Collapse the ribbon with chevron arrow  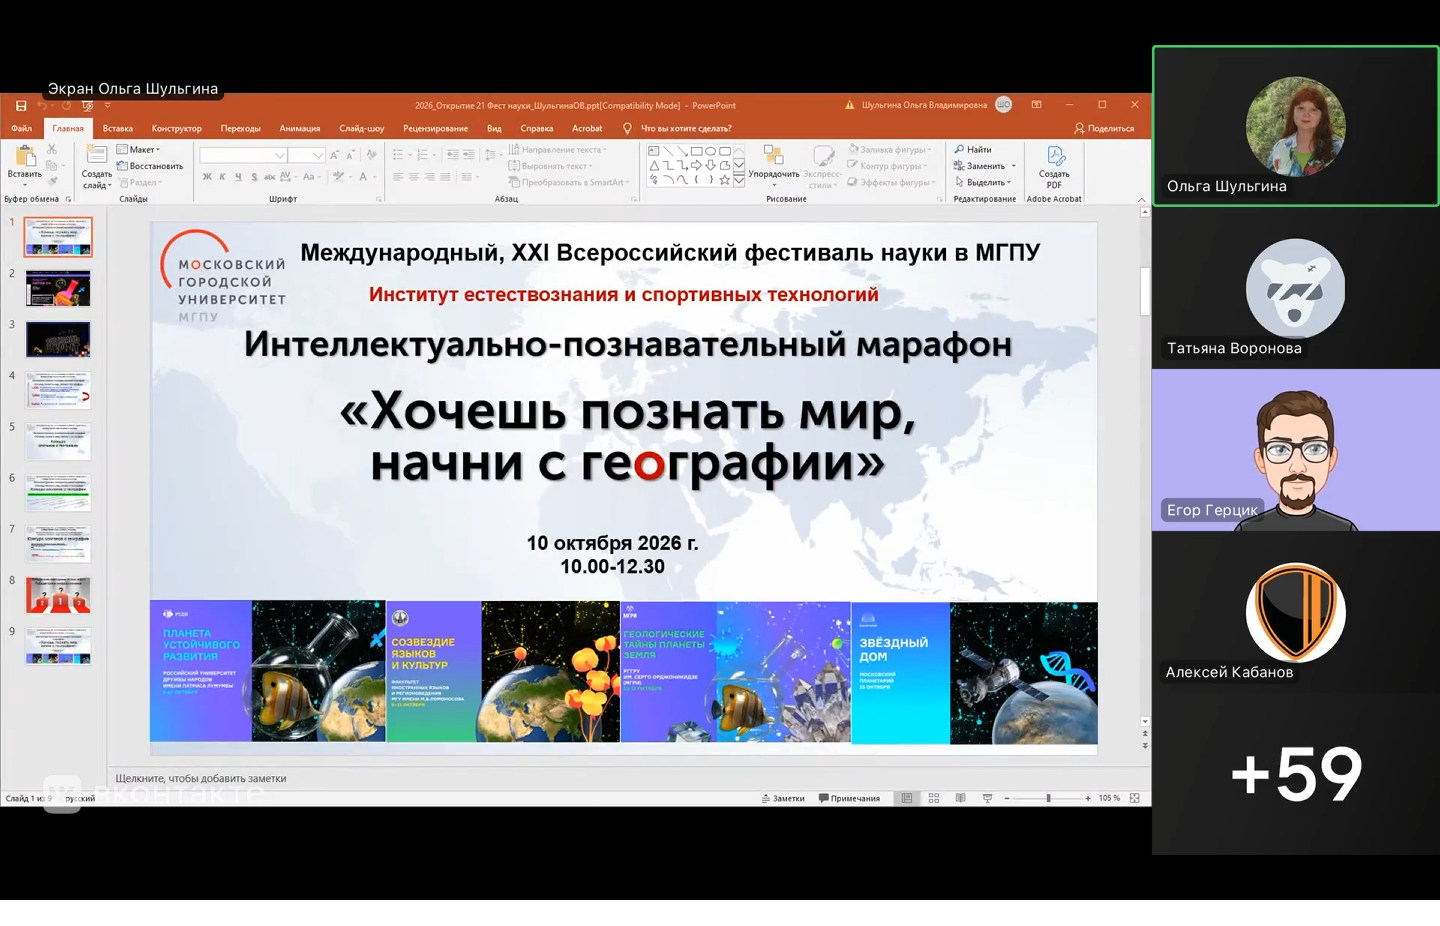click(x=1142, y=199)
